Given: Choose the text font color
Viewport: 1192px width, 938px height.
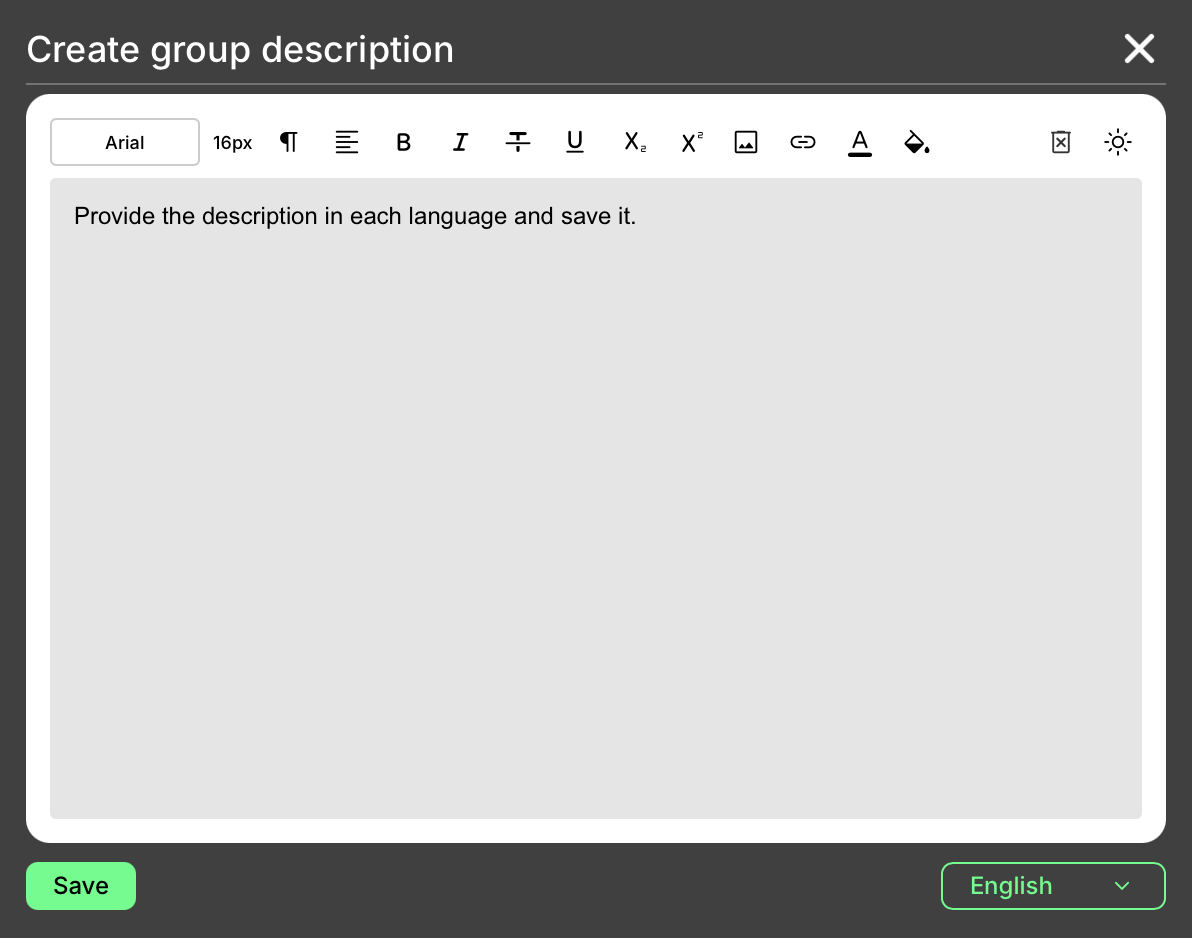Looking at the screenshot, I should pyautogui.click(x=860, y=142).
